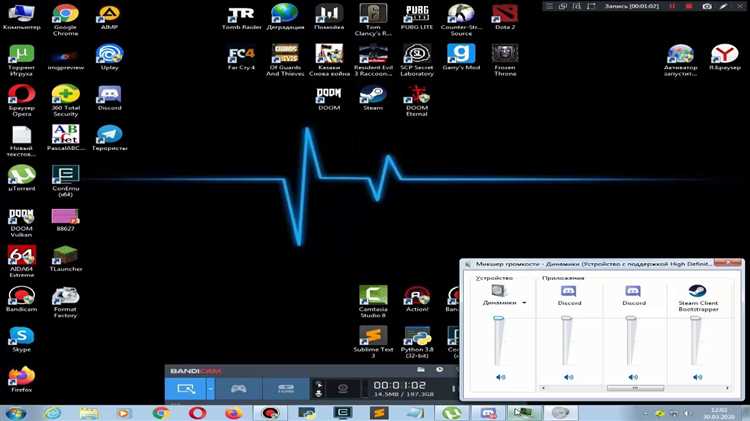Open the Frozen Throne shortcut
Screen dimensions: 750x421
coord(505,60)
